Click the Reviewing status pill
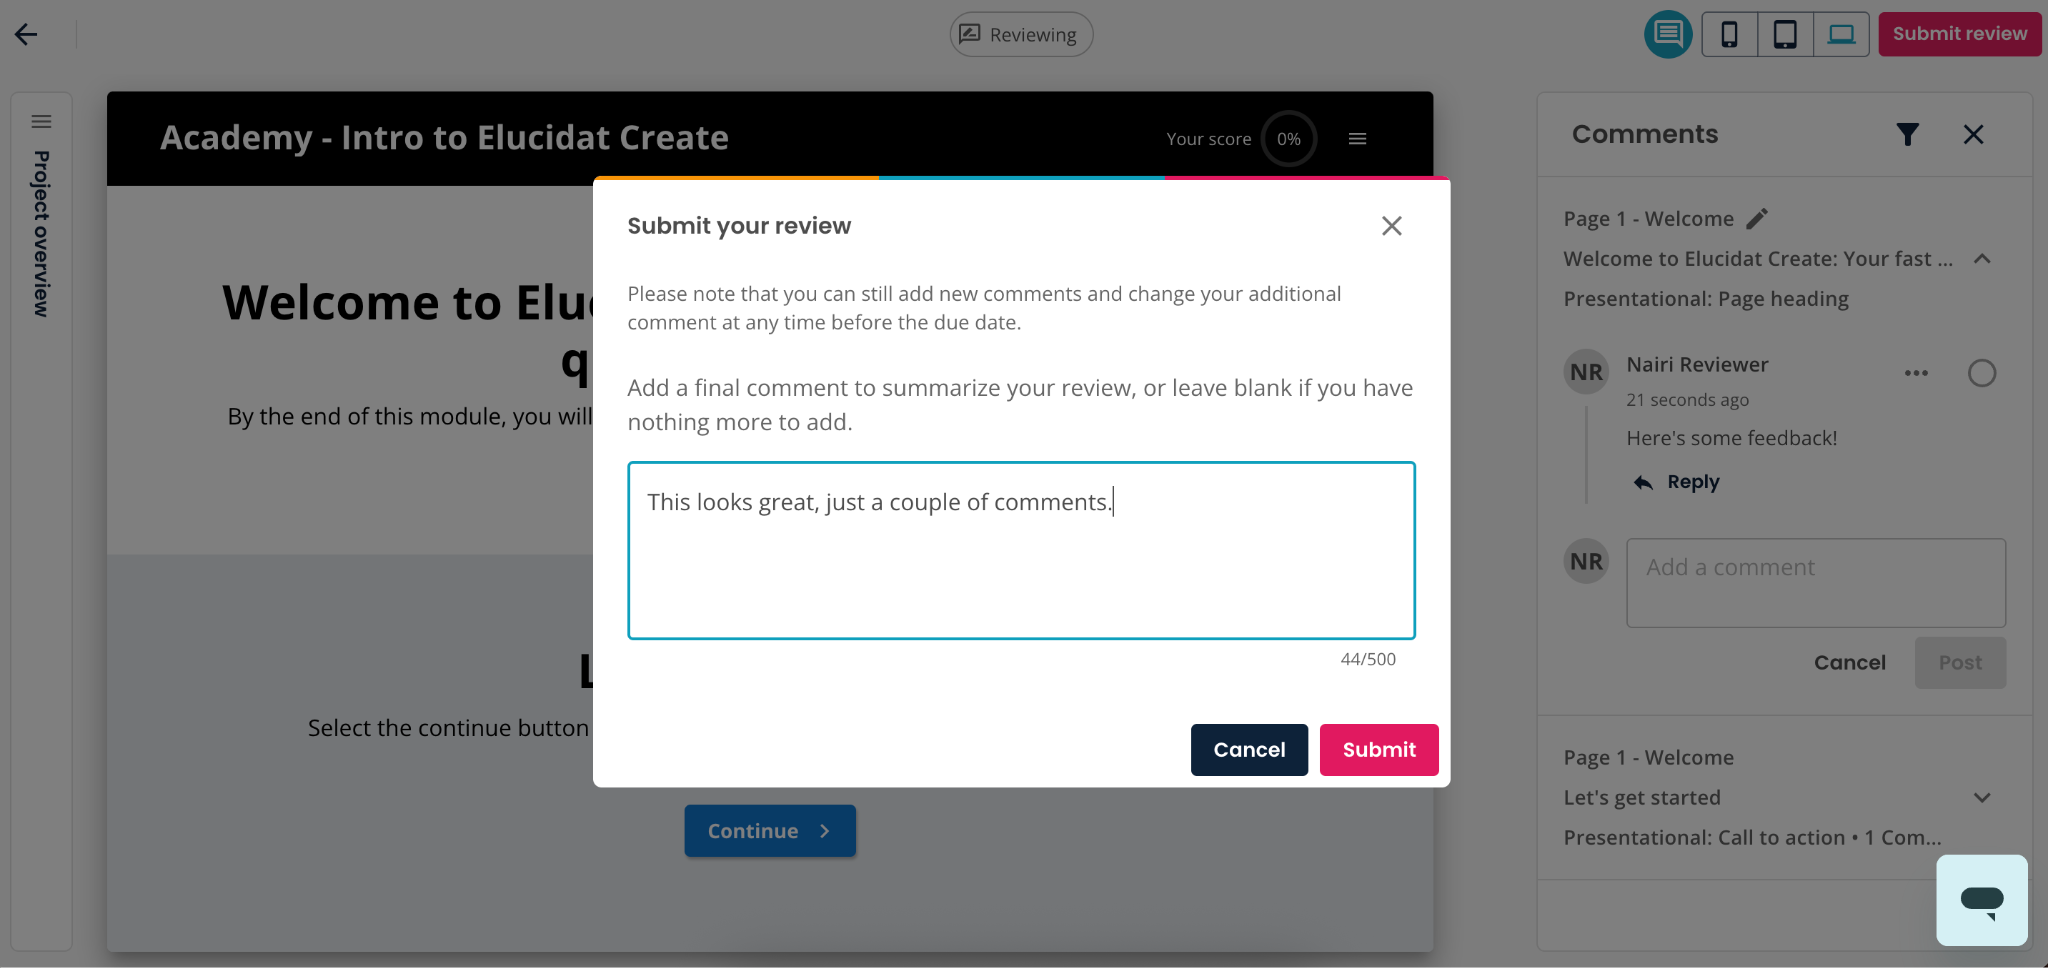The width and height of the screenshot is (2048, 968). click(x=1021, y=34)
